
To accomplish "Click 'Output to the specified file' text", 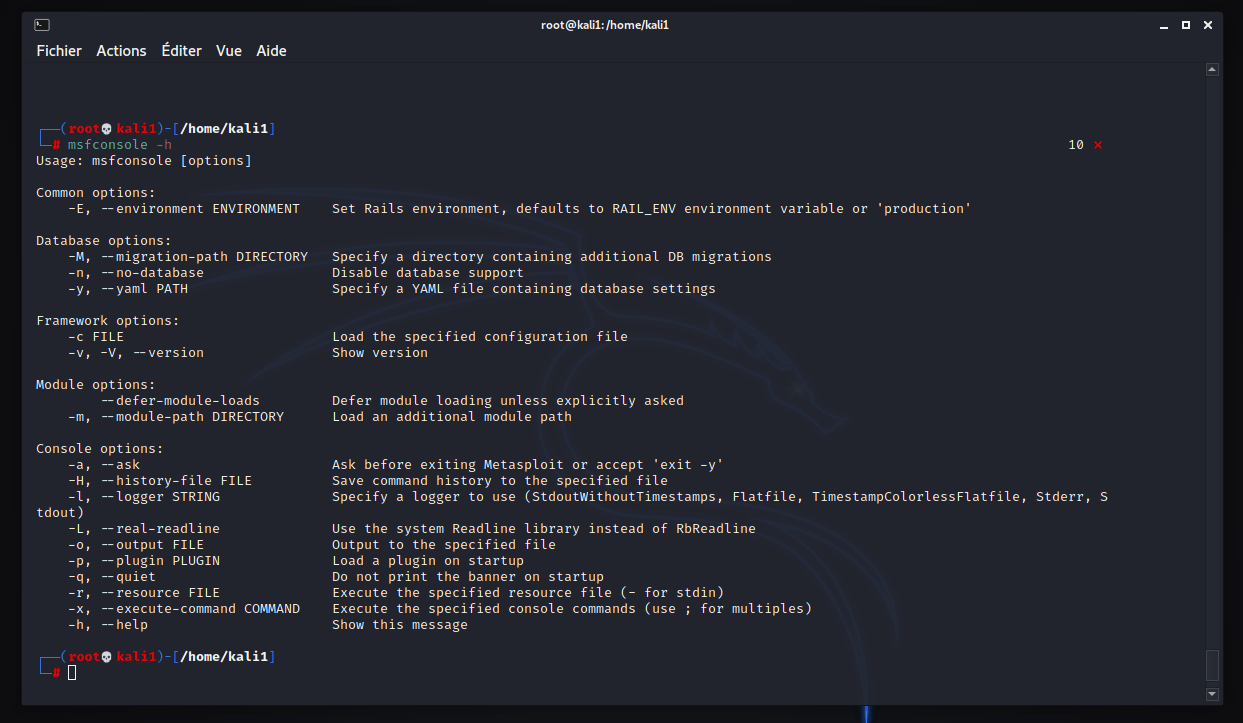I will tap(444, 545).
